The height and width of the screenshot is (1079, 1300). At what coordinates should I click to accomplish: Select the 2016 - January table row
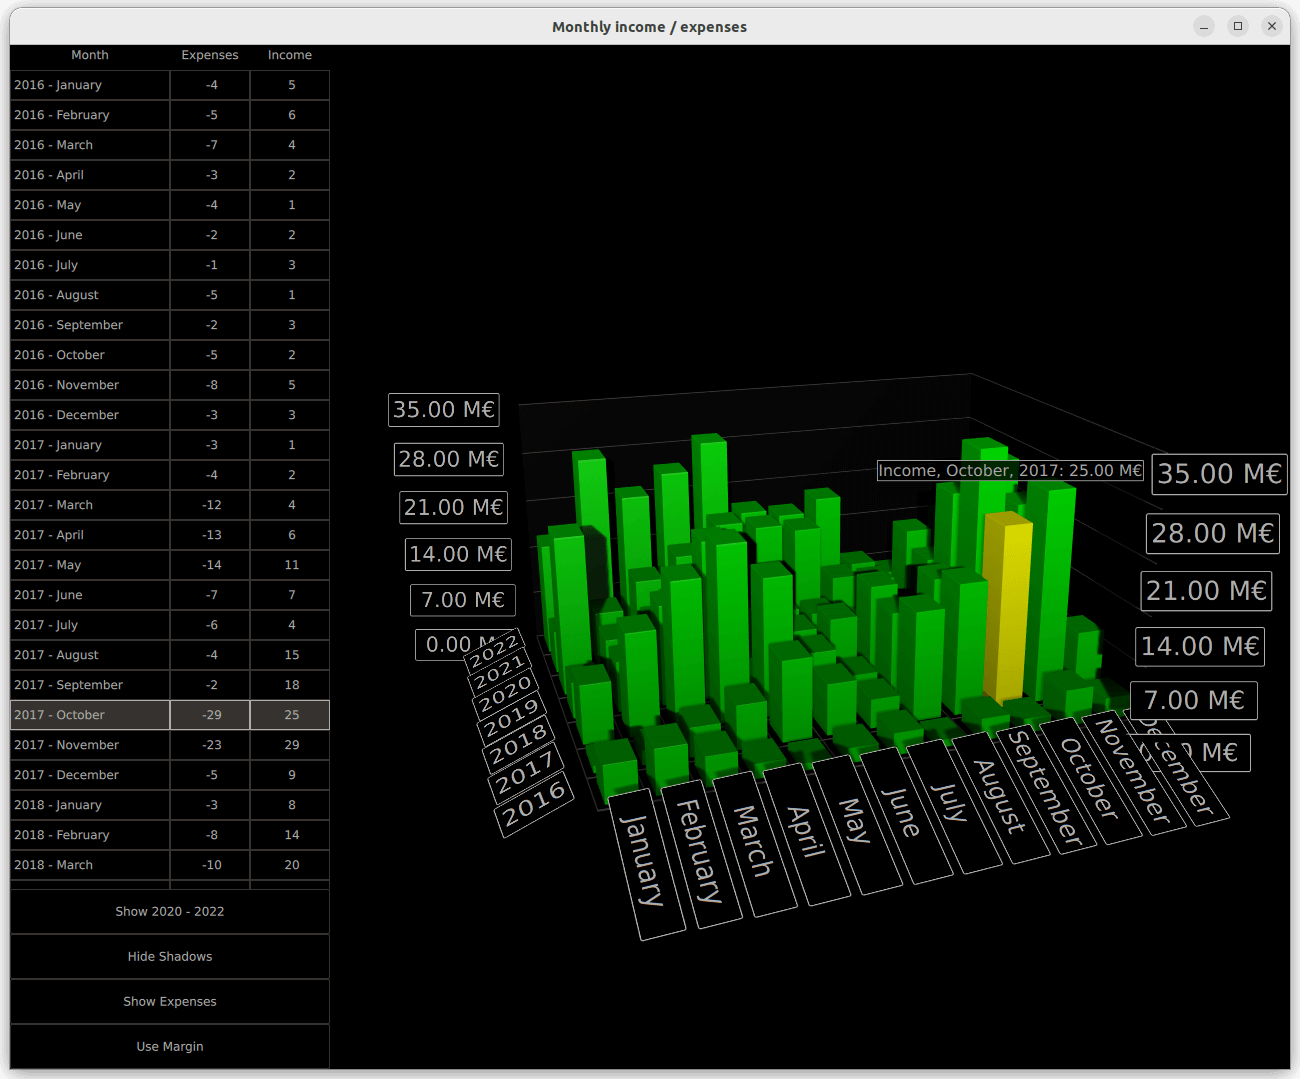[x=90, y=85]
